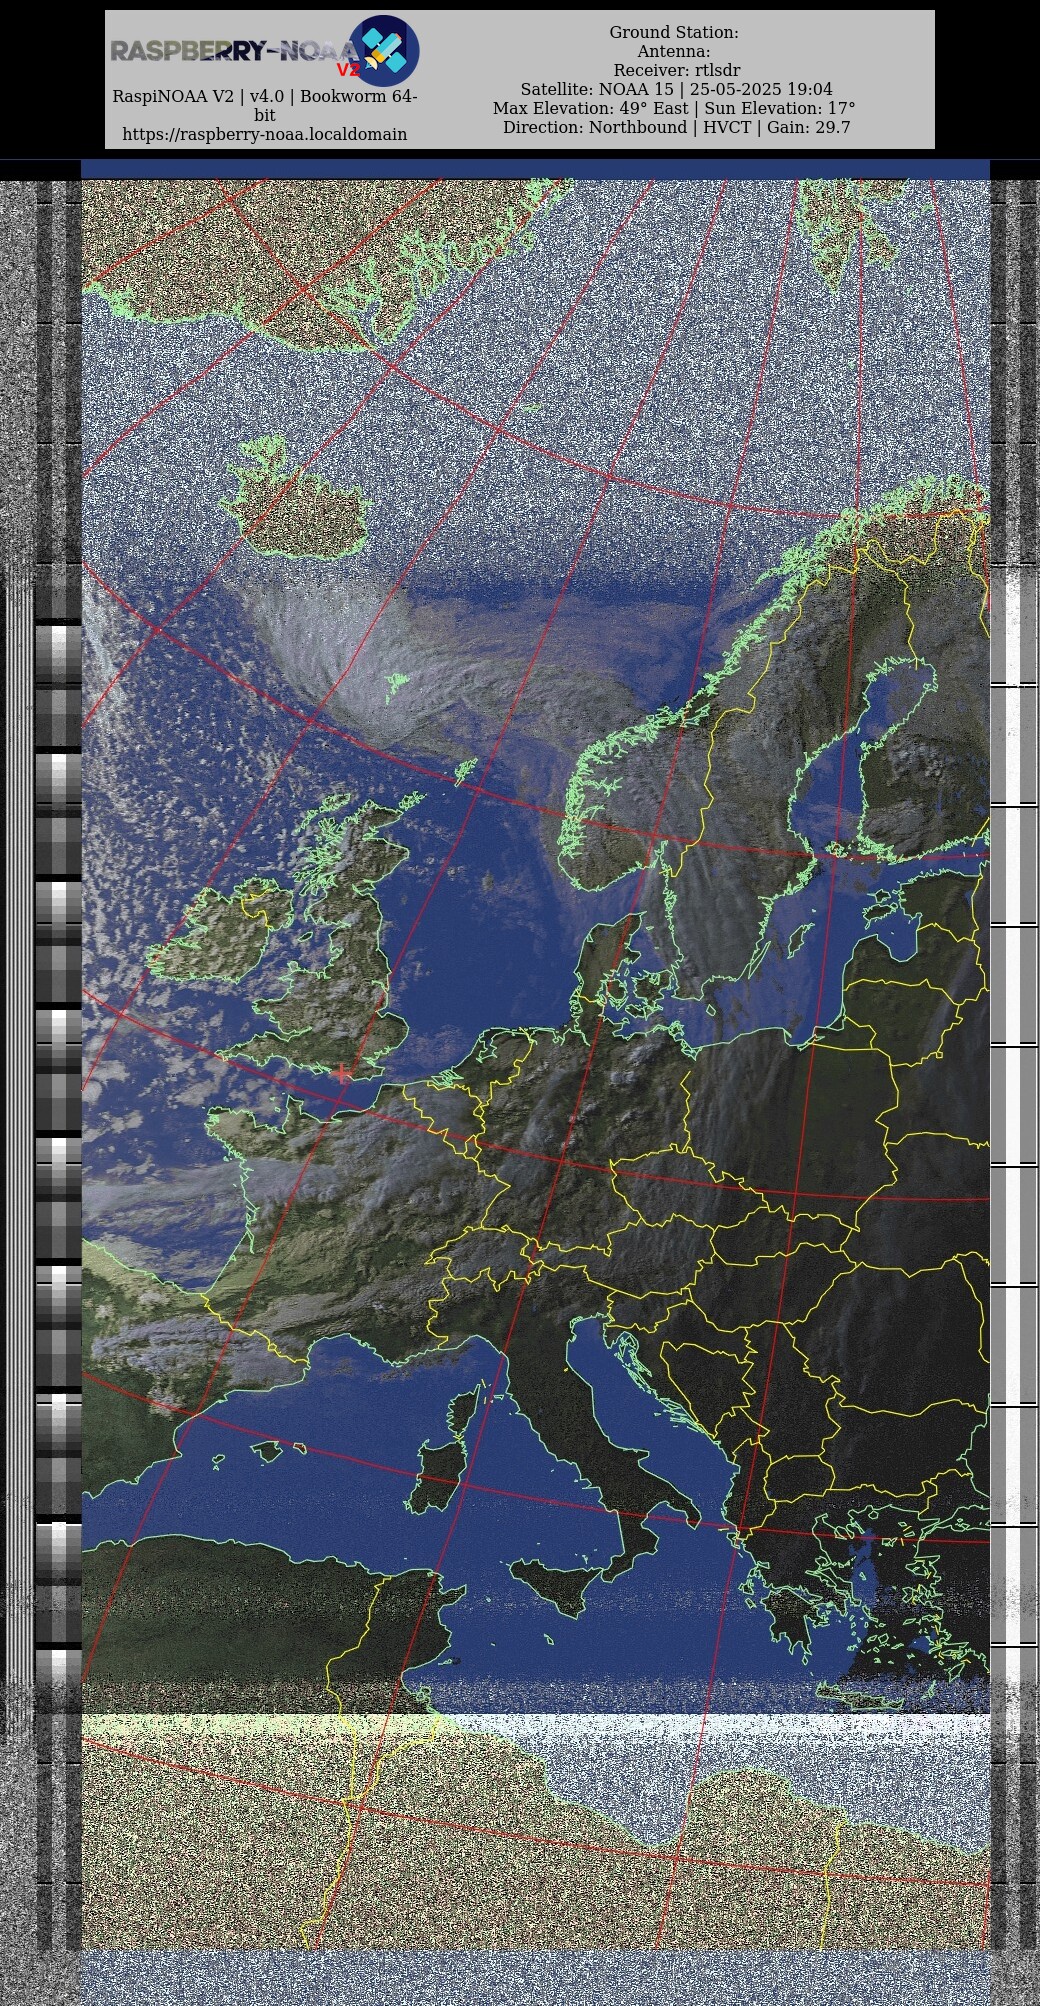The height and width of the screenshot is (2006, 1040).
Task: Click the 'Sun Elevation: 17°' text
Action: (x=780, y=109)
